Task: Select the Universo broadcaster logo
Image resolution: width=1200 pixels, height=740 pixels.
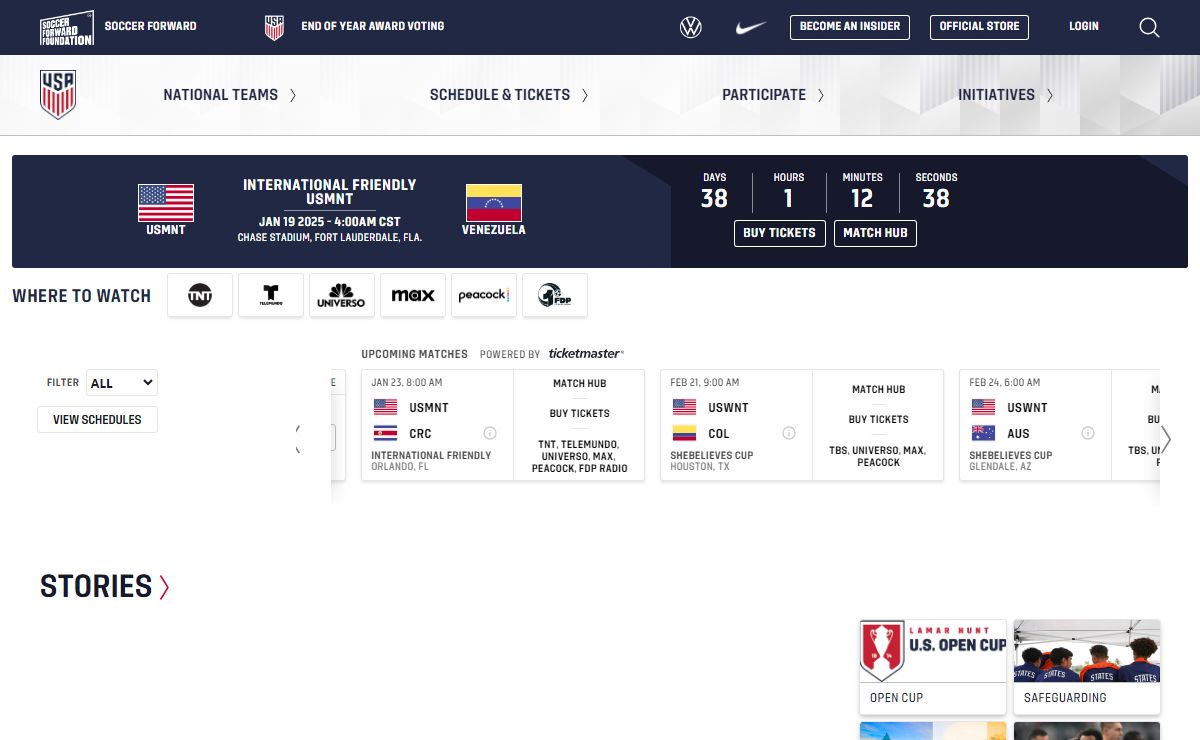Action: click(342, 295)
